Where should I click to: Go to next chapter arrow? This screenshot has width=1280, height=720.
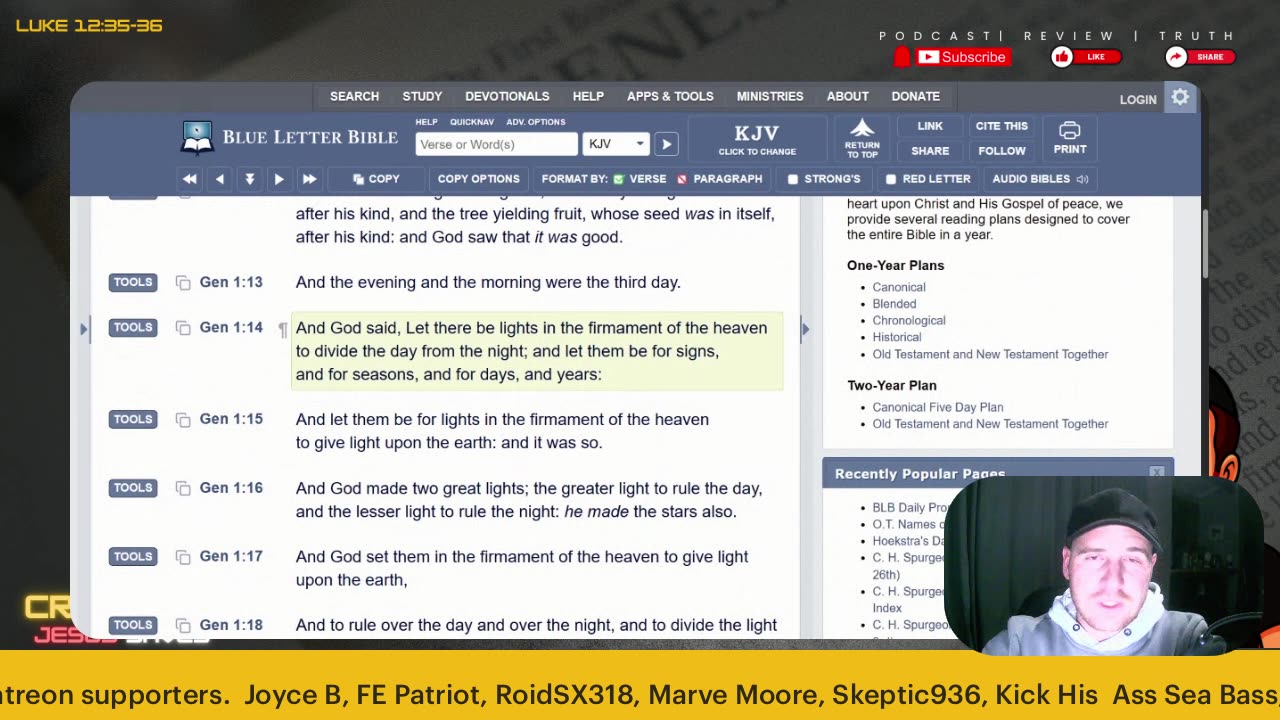pyautogui.click(x=279, y=179)
